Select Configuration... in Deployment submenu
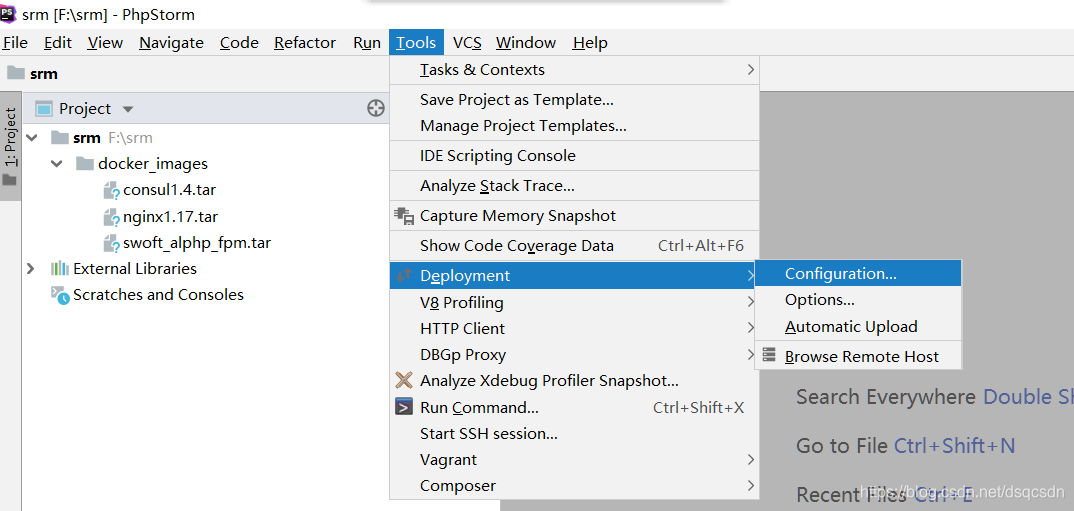Image resolution: width=1074 pixels, height=511 pixels. 858,273
